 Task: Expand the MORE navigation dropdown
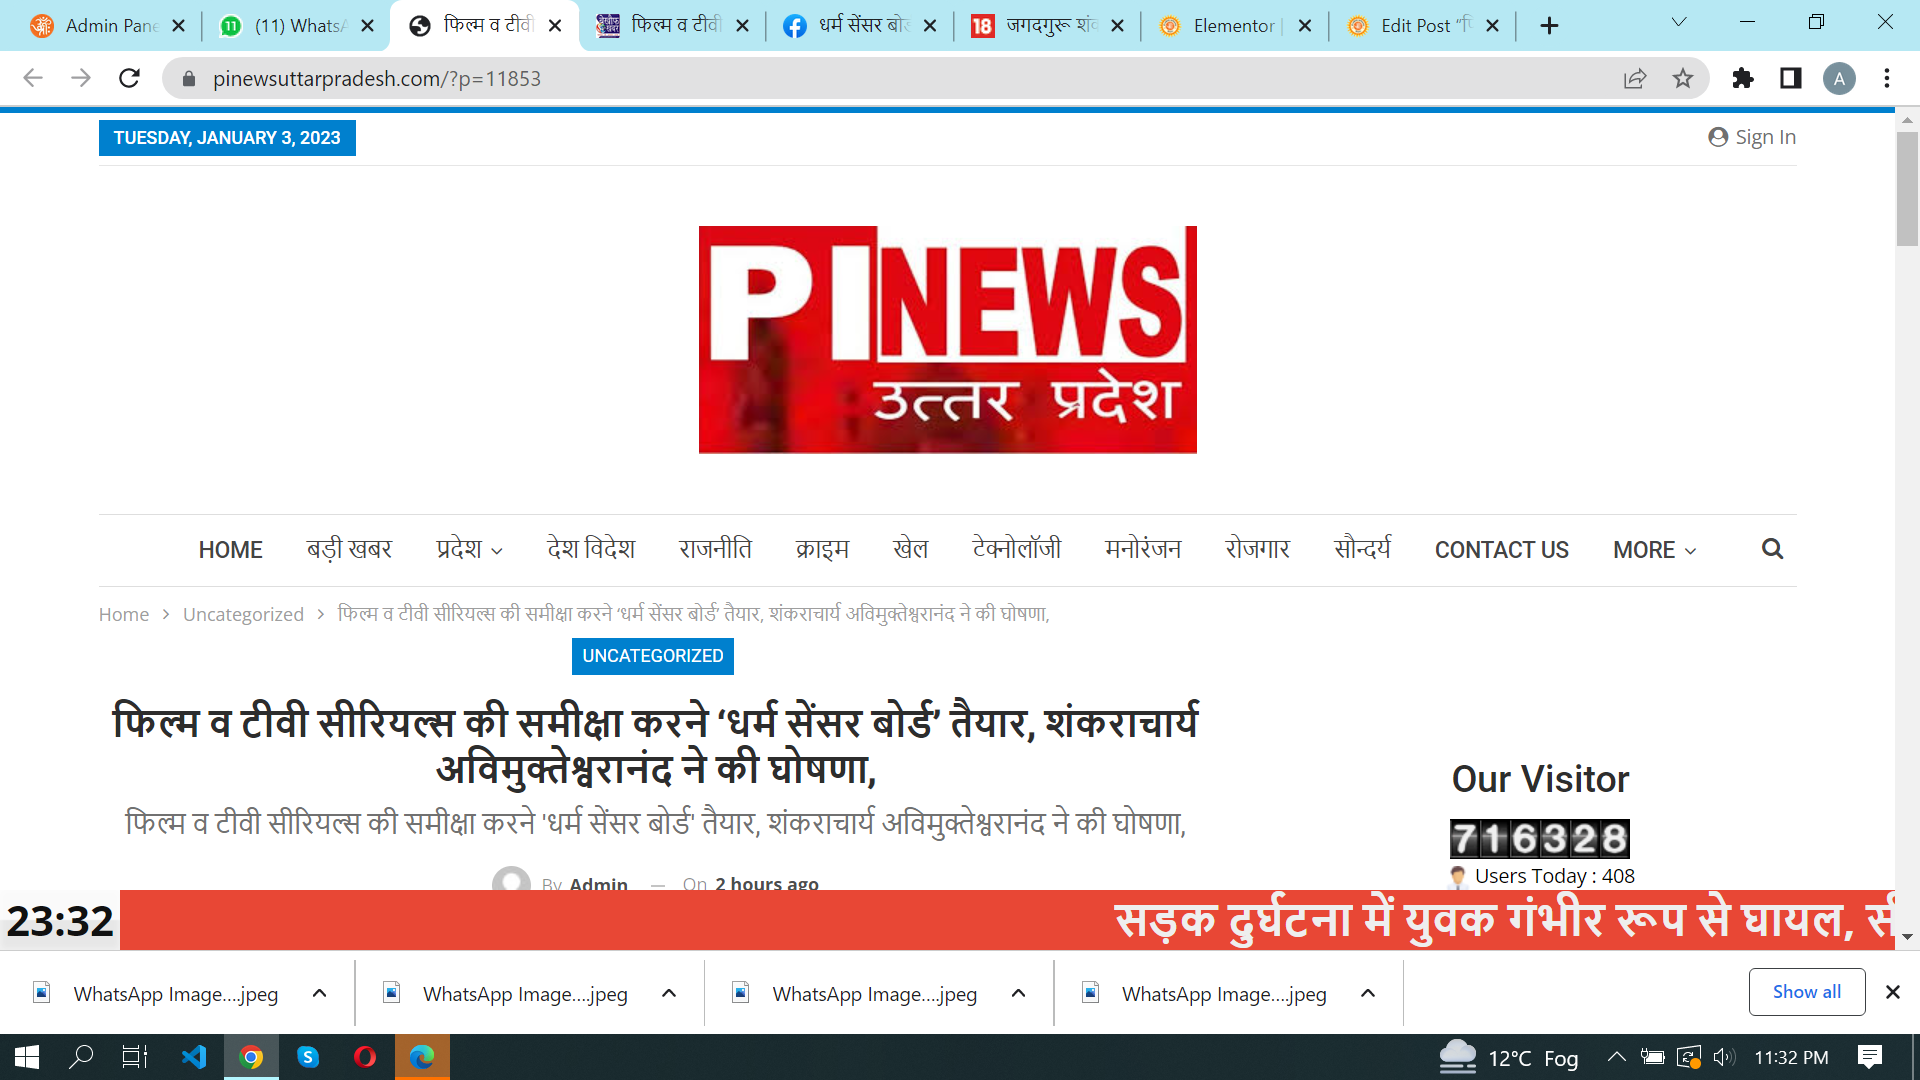[x=1654, y=550]
